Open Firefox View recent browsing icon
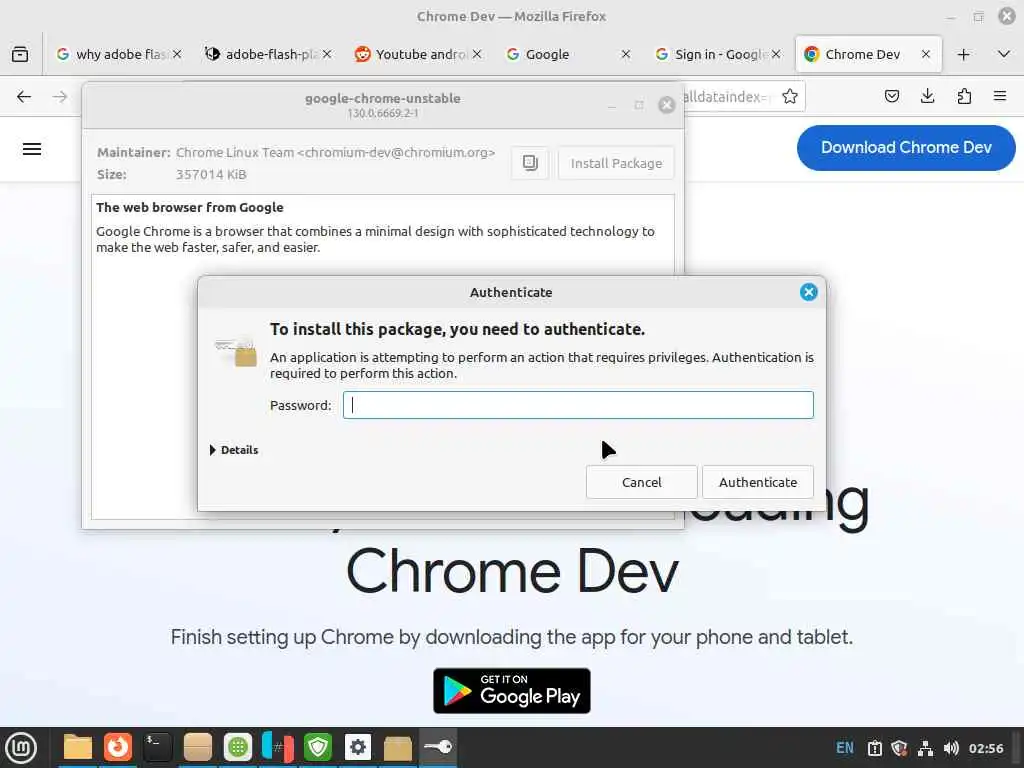Image resolution: width=1024 pixels, height=768 pixels. [20, 54]
